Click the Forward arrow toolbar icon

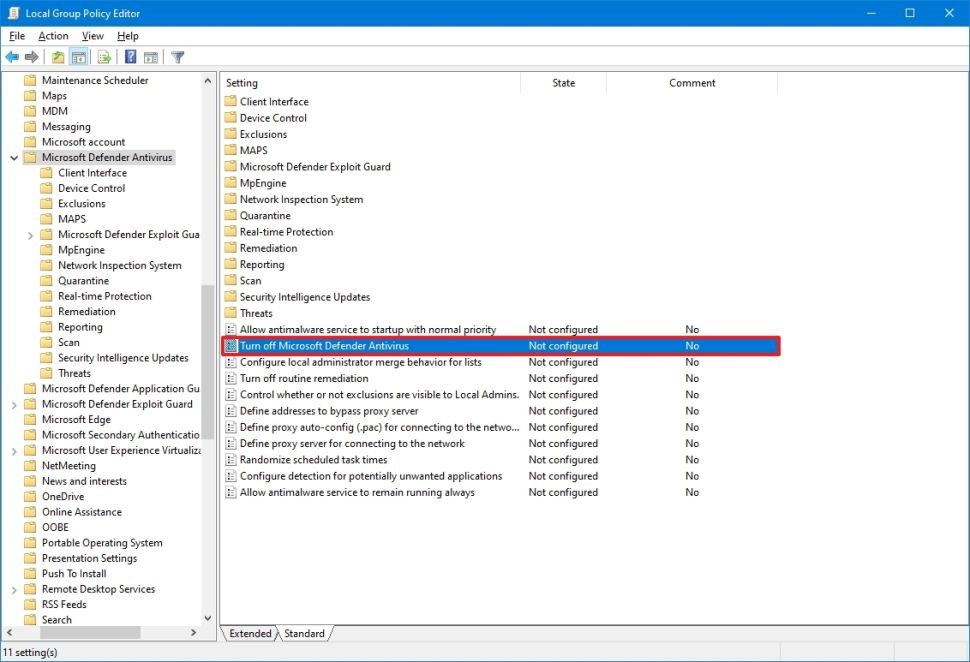click(x=32, y=57)
